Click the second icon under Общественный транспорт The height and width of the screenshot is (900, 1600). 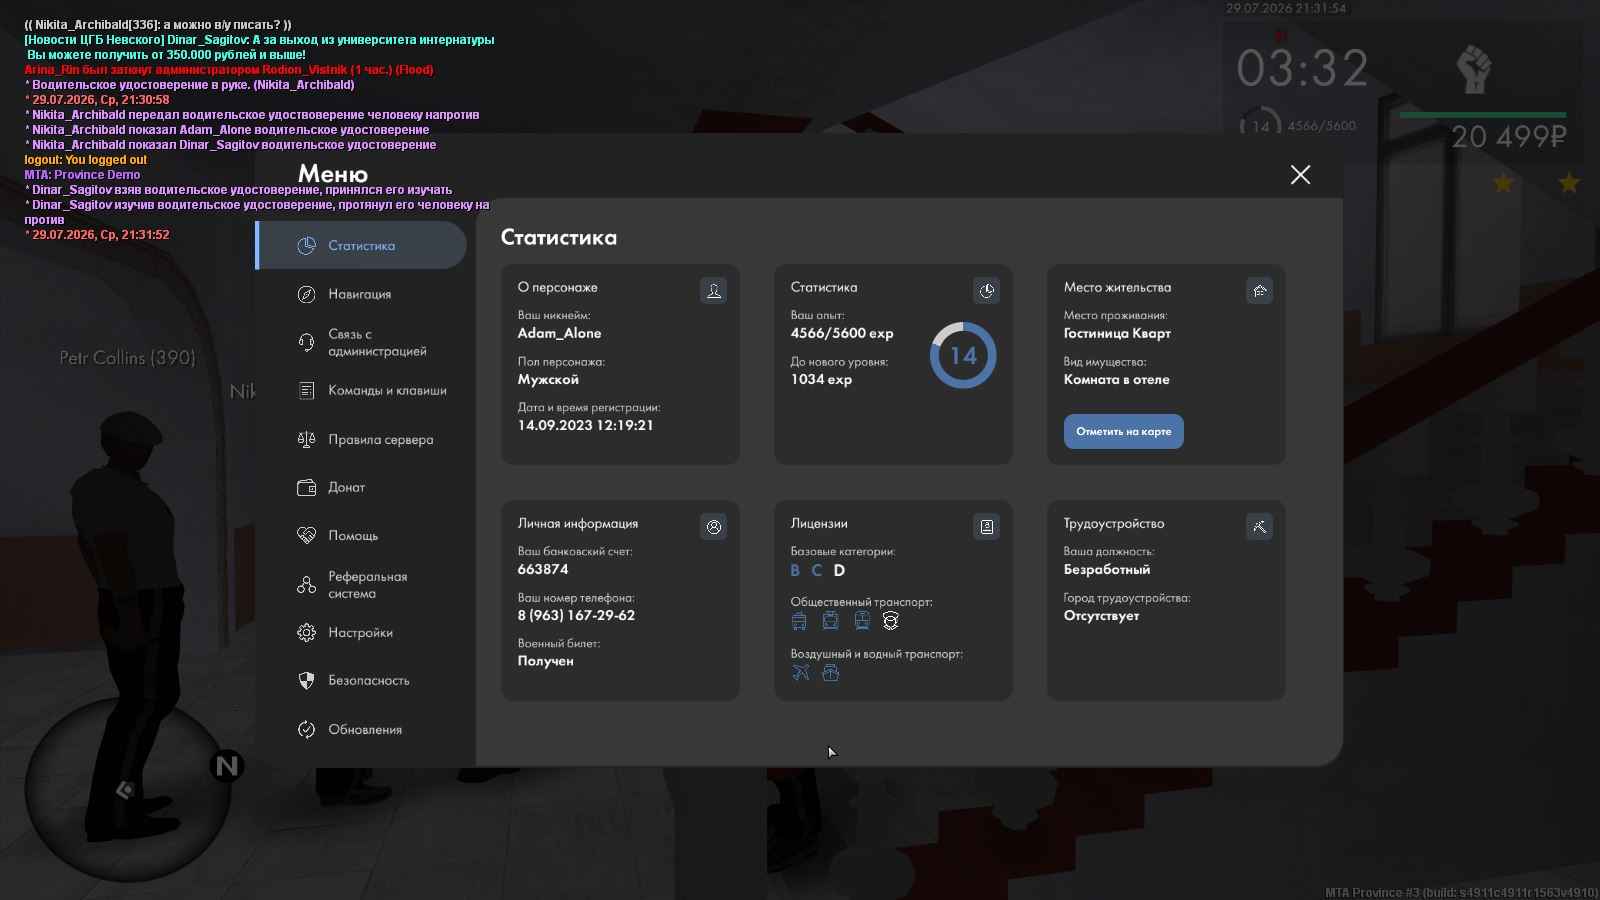[x=830, y=621]
